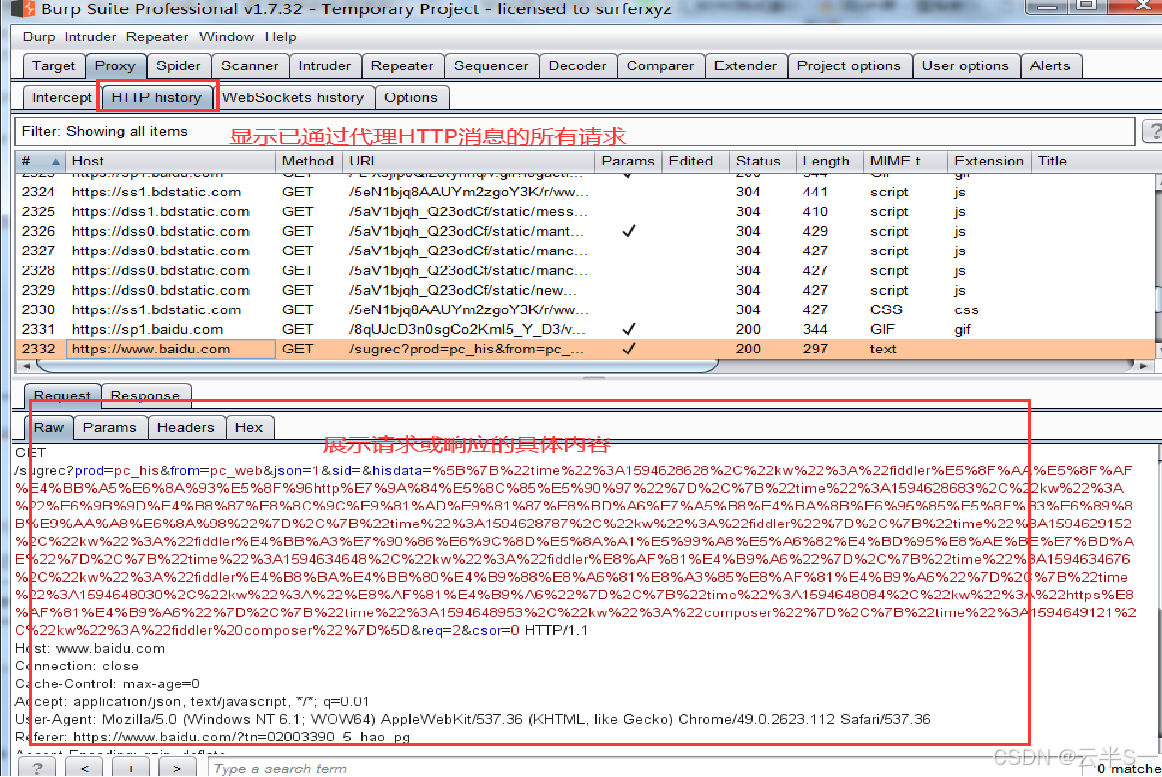Select the proxy Options sub-tab

pyautogui.click(x=411, y=97)
